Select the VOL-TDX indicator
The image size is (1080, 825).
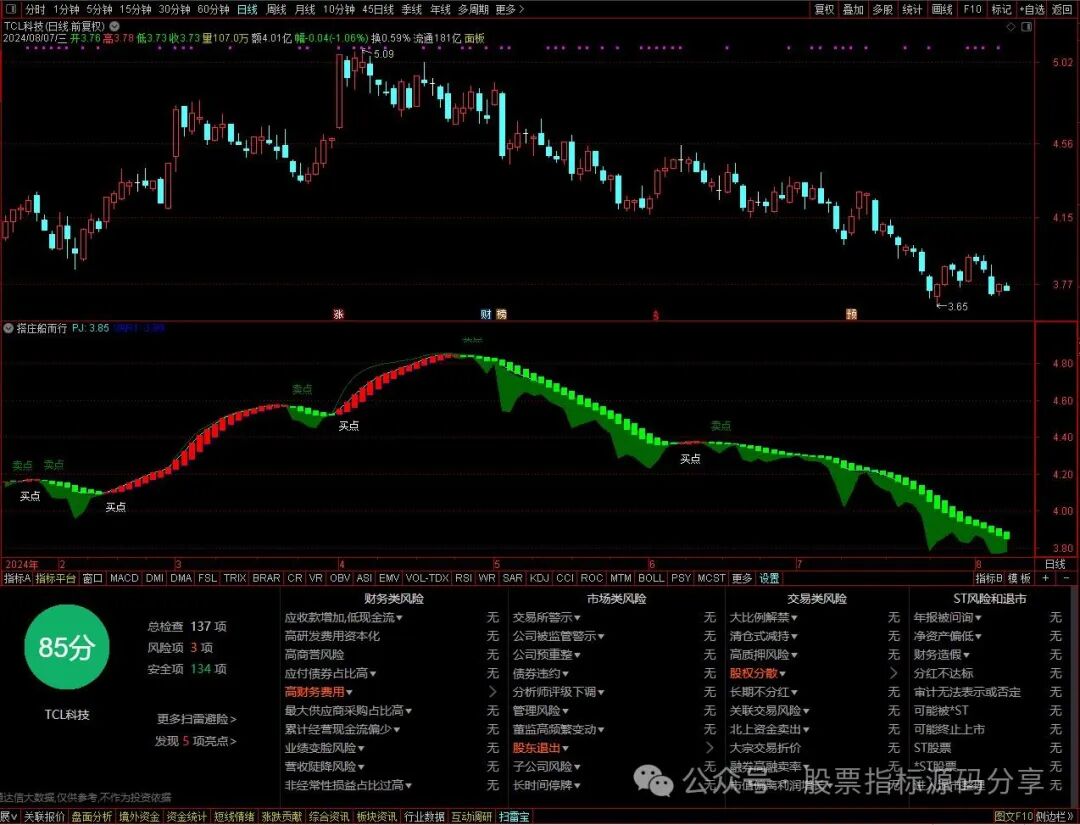(x=427, y=578)
